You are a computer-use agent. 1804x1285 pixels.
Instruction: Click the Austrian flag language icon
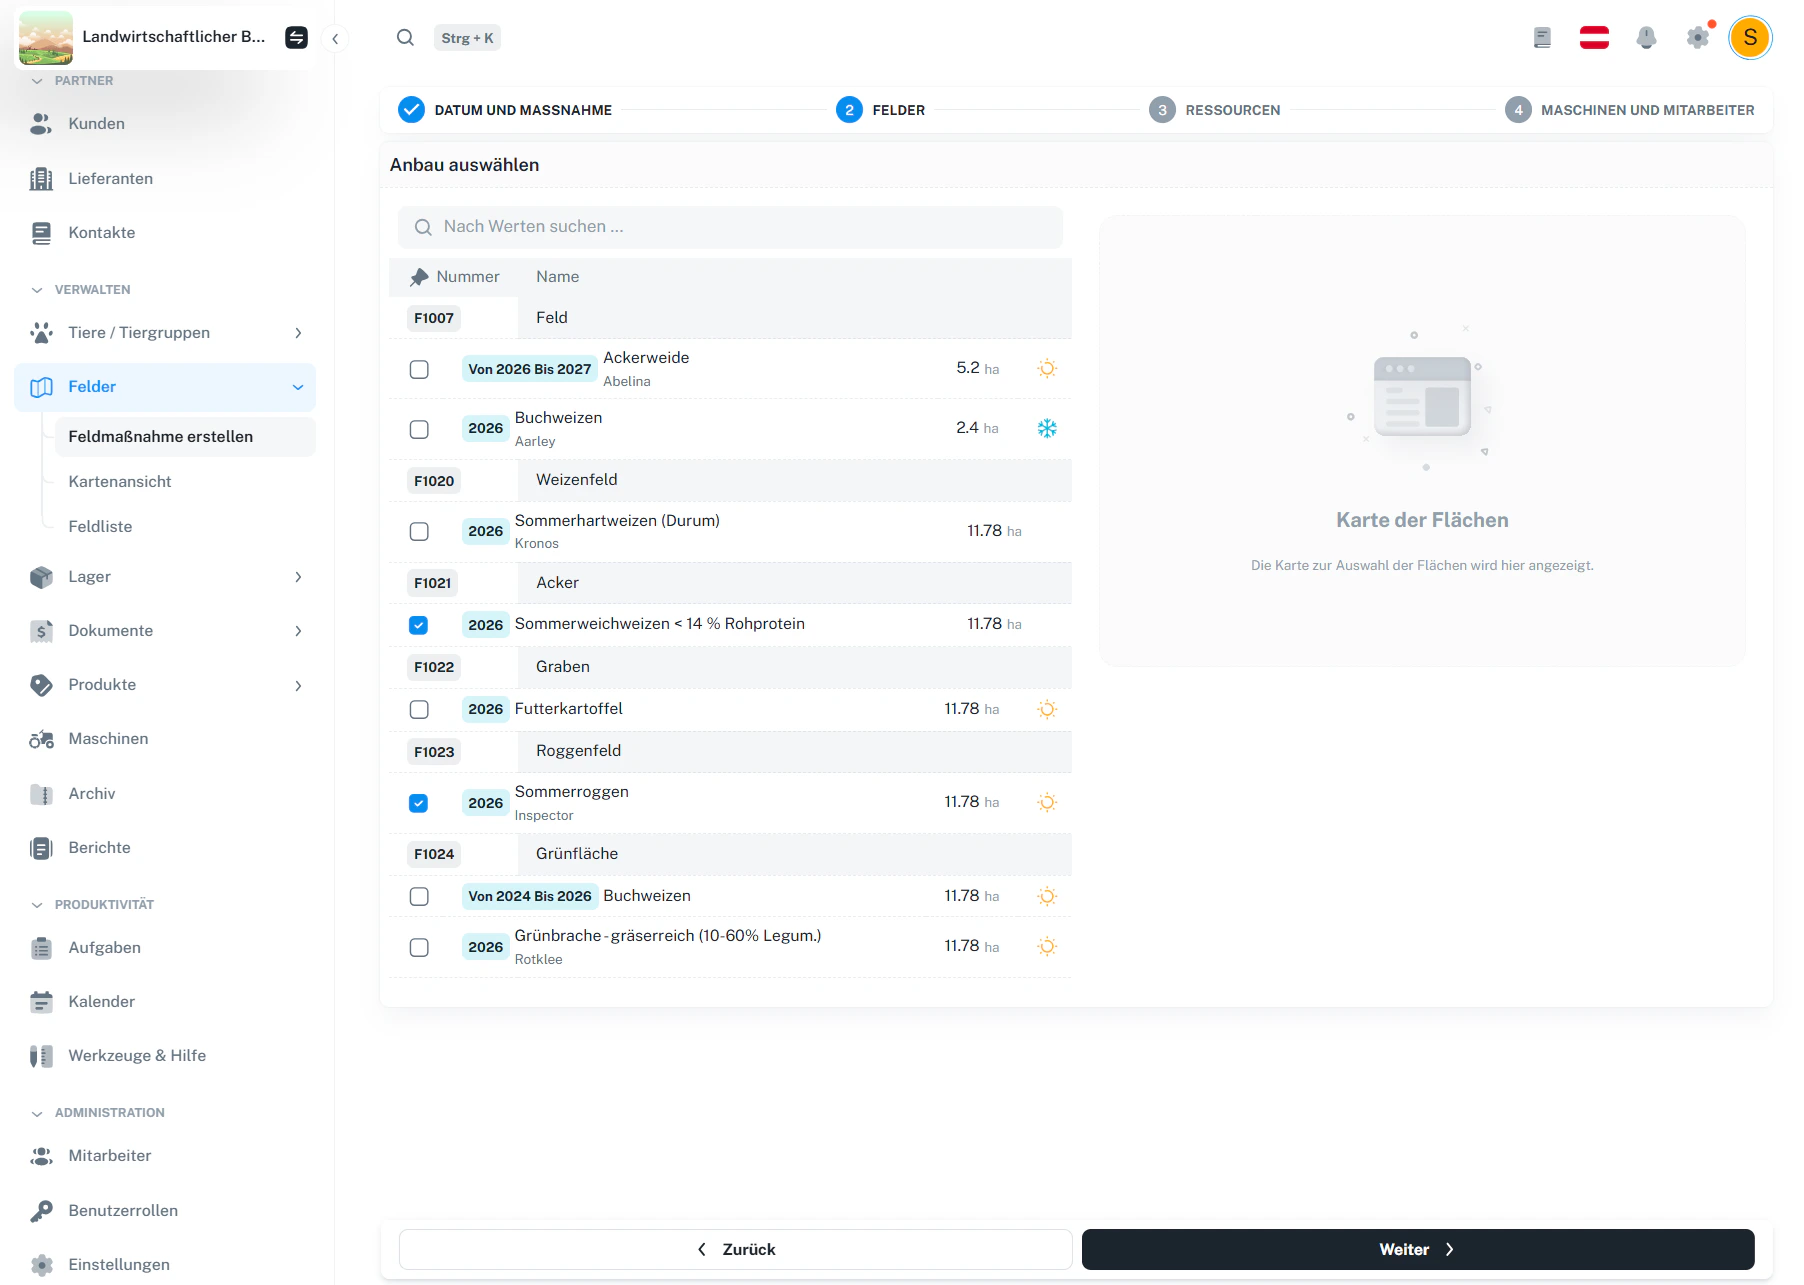tap(1594, 38)
